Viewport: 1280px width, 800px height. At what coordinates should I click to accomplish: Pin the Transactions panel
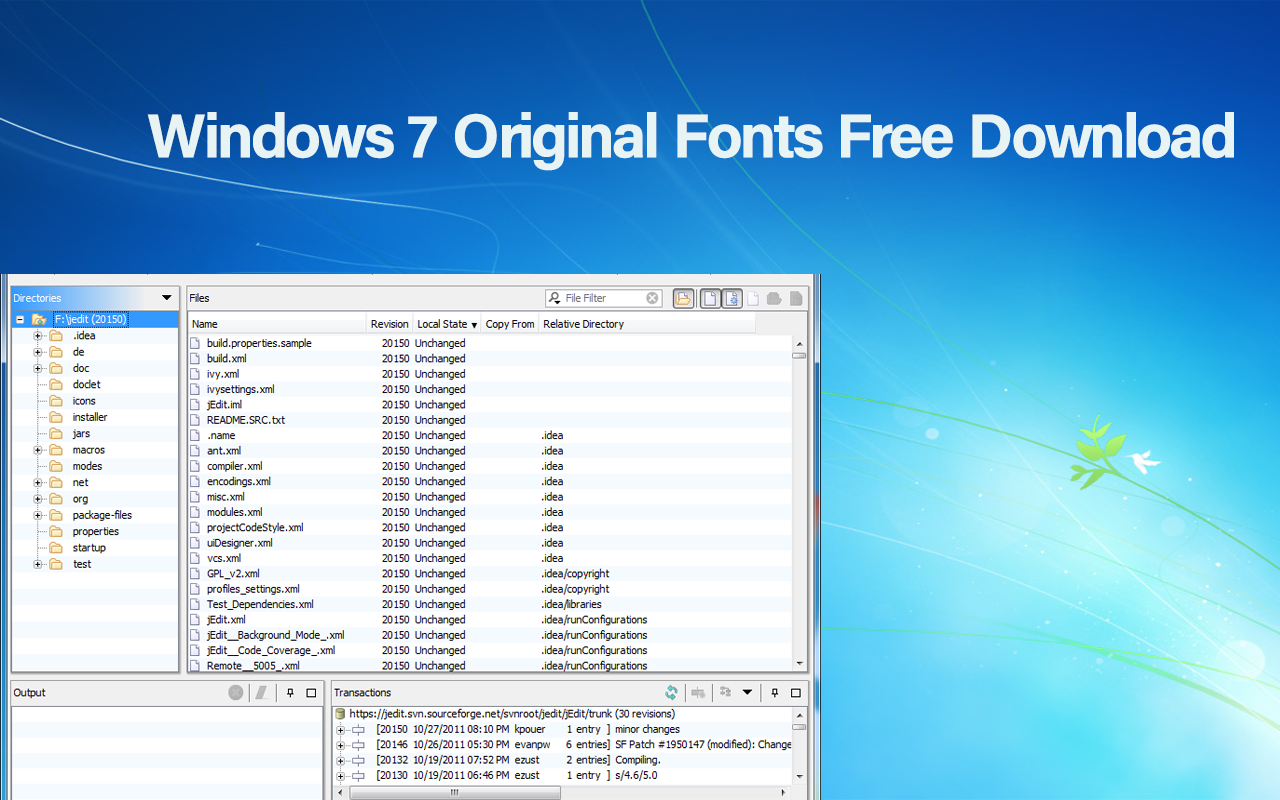tap(774, 692)
